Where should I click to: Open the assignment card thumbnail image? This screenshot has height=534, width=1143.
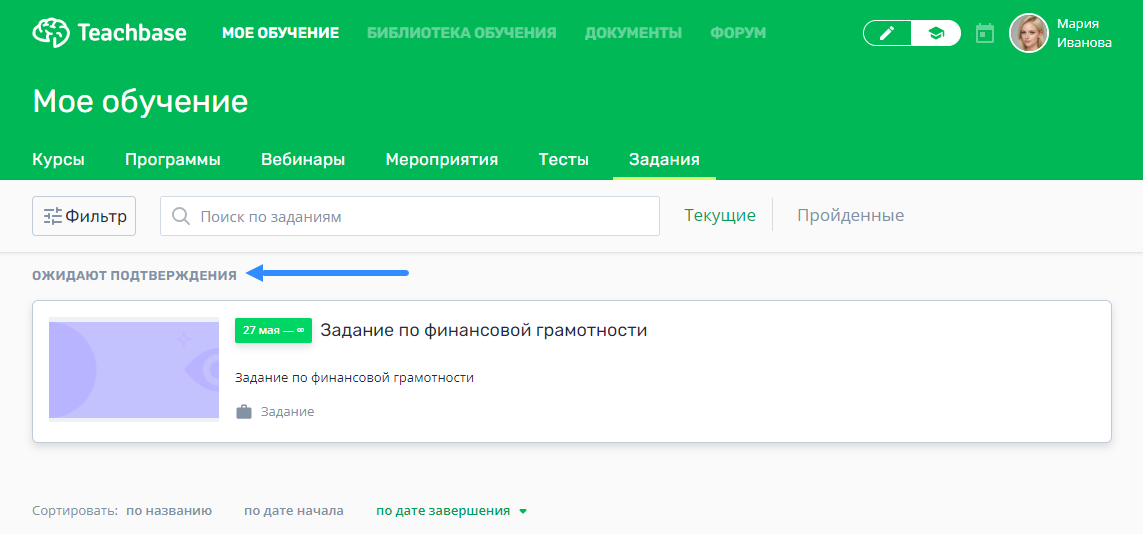click(134, 369)
